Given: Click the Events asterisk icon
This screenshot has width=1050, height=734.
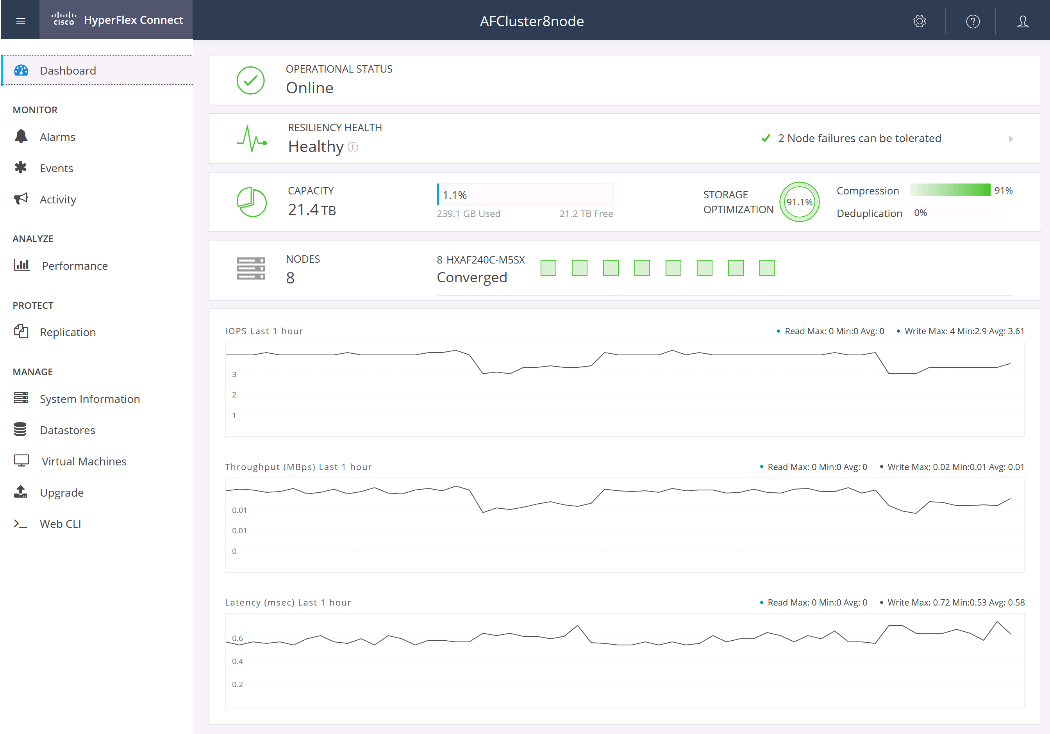Looking at the screenshot, I should 21,167.
